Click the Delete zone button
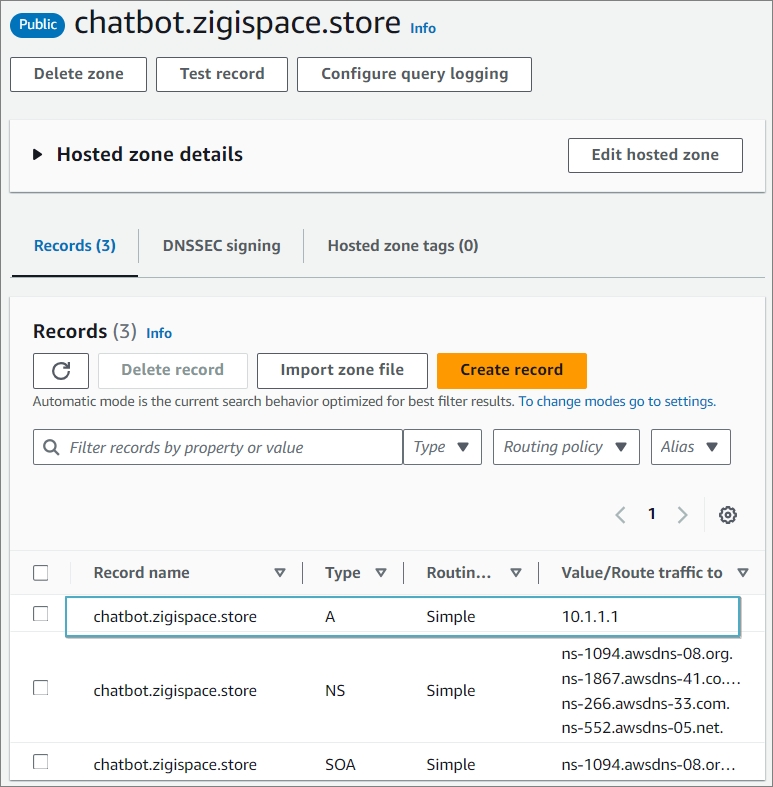 click(x=78, y=74)
